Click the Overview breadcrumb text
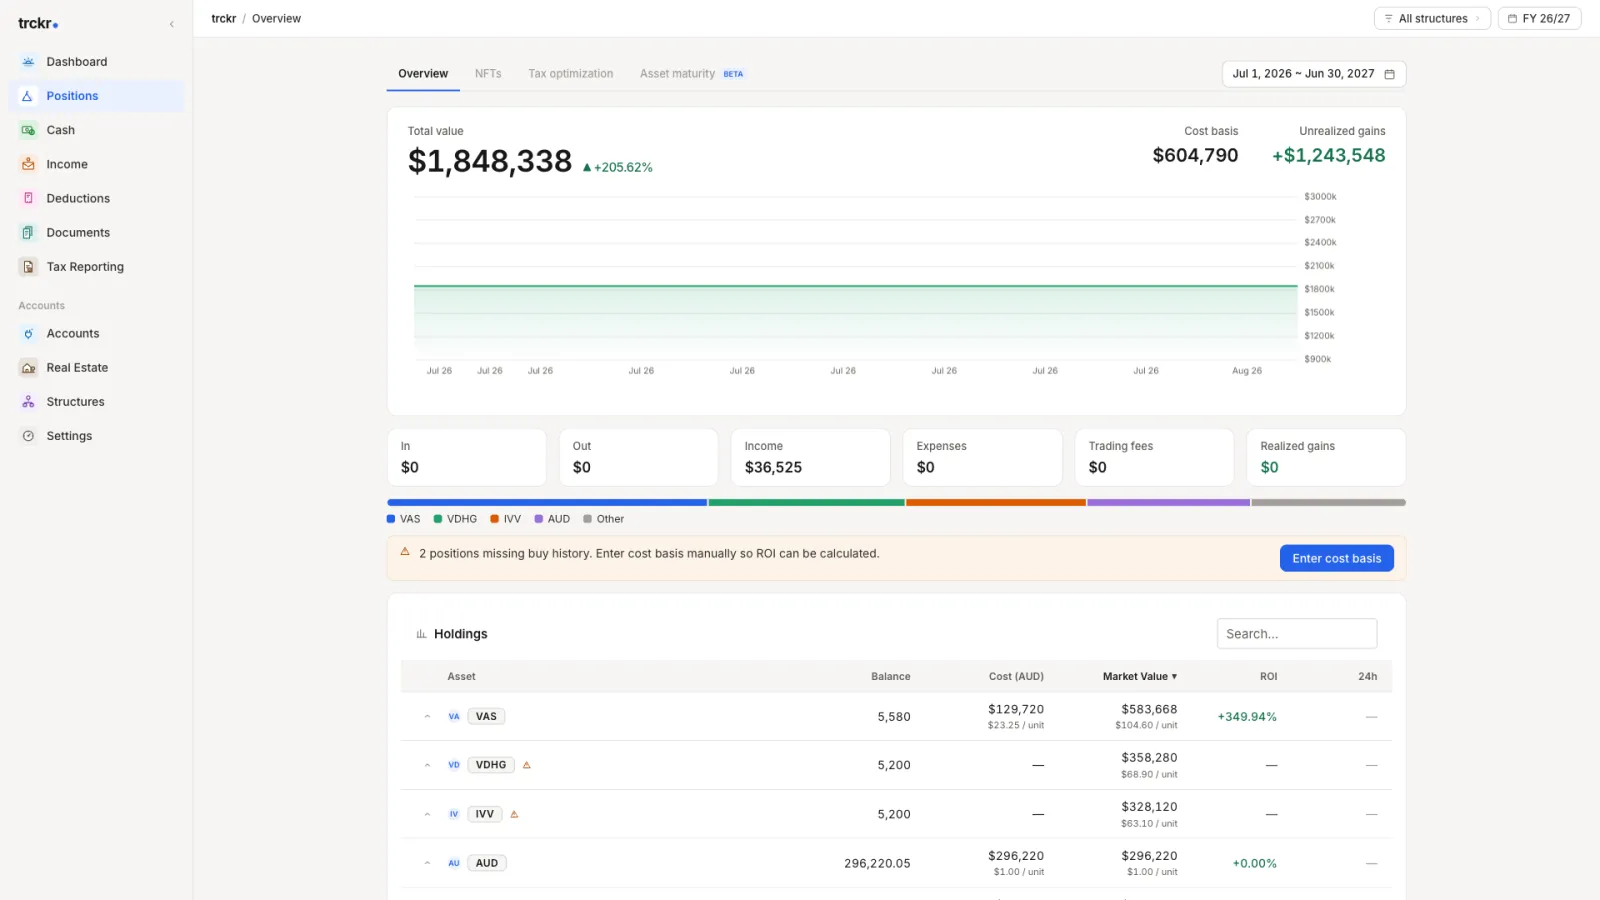Screen dimensions: 1600x900 (276, 19)
